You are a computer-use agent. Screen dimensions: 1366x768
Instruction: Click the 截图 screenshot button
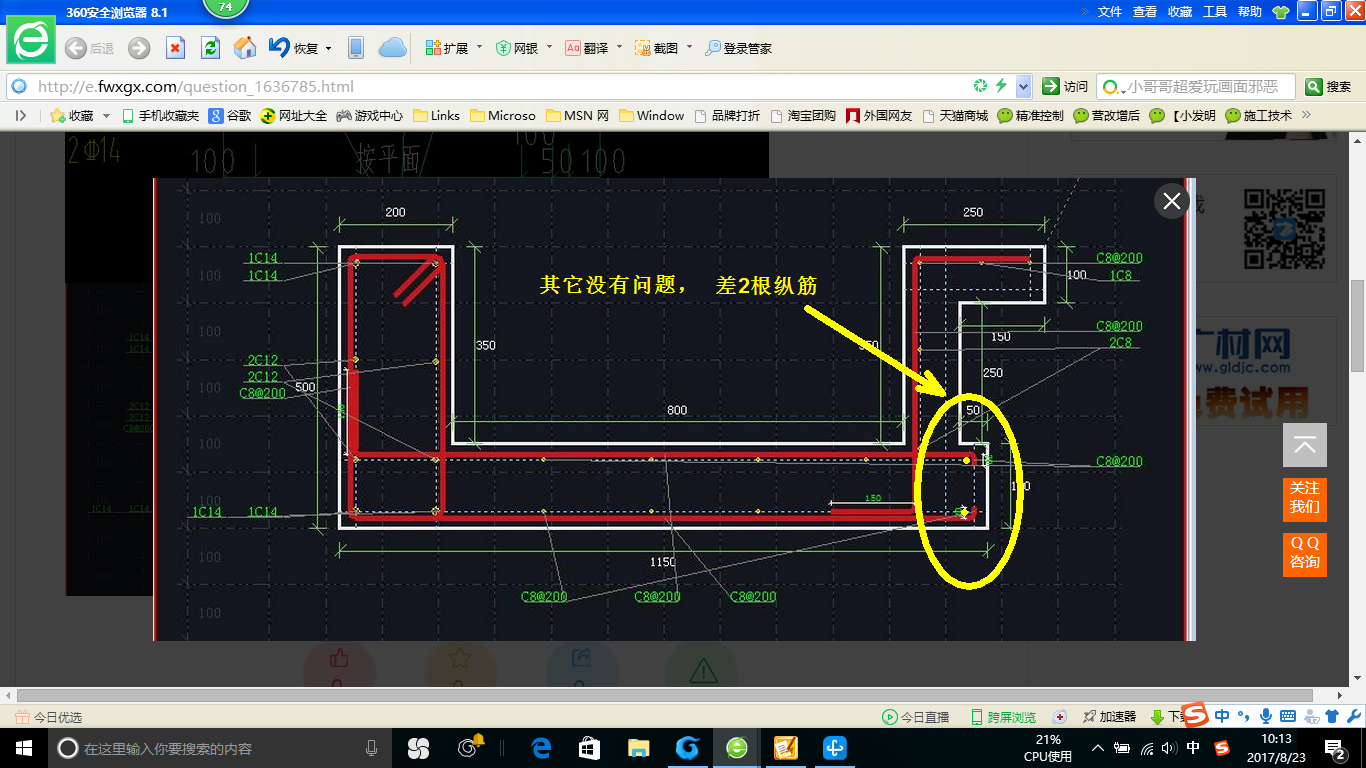(x=657, y=48)
